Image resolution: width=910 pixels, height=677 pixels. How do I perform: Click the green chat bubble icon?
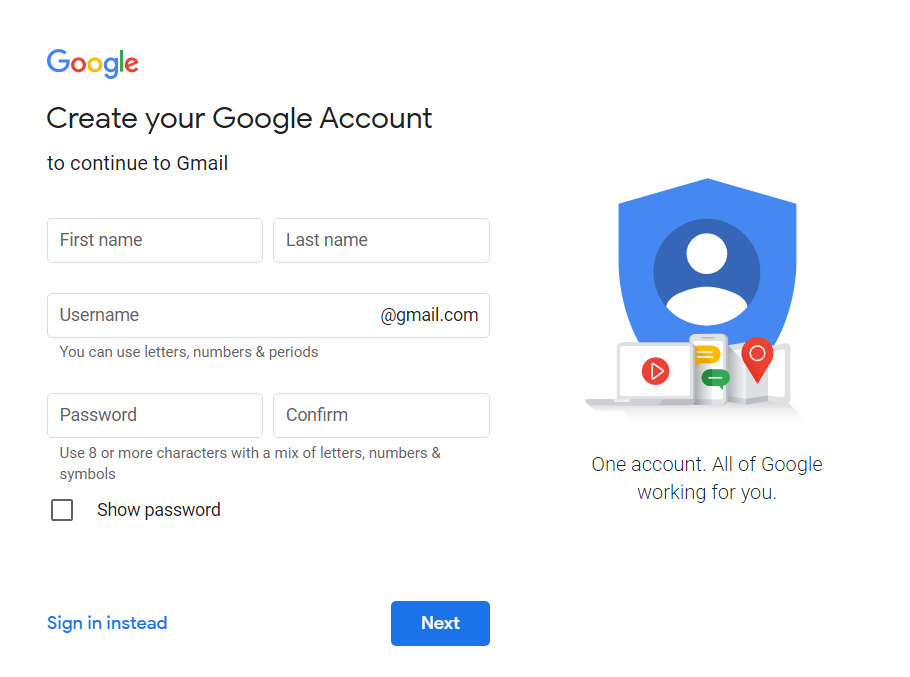(717, 380)
